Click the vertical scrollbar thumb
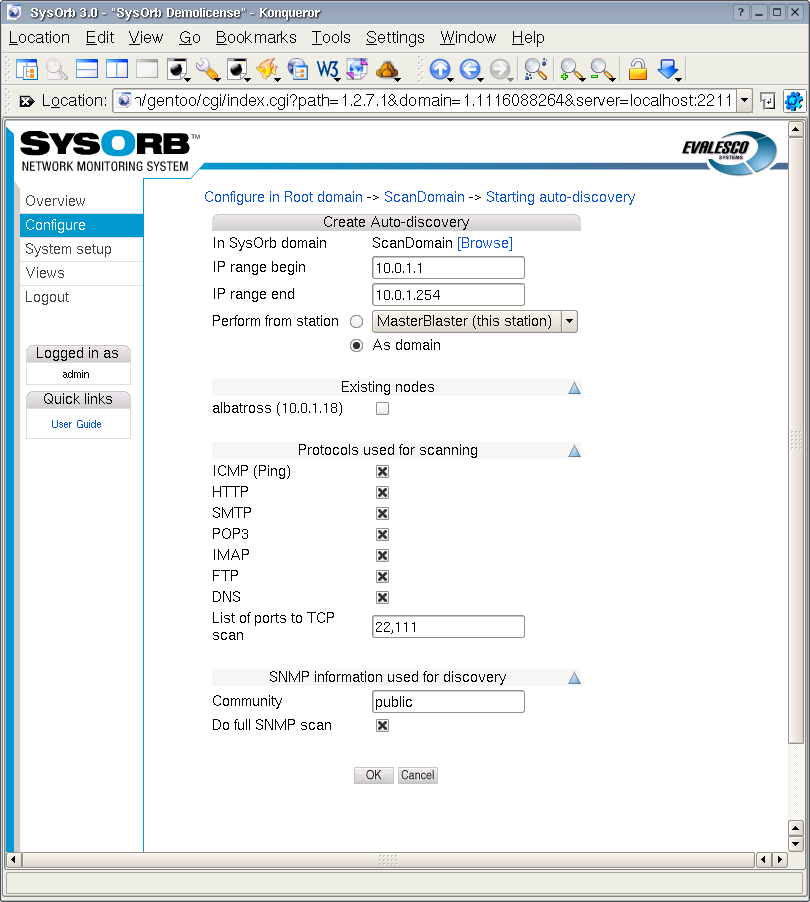This screenshot has width=810, height=902. pos(796,440)
